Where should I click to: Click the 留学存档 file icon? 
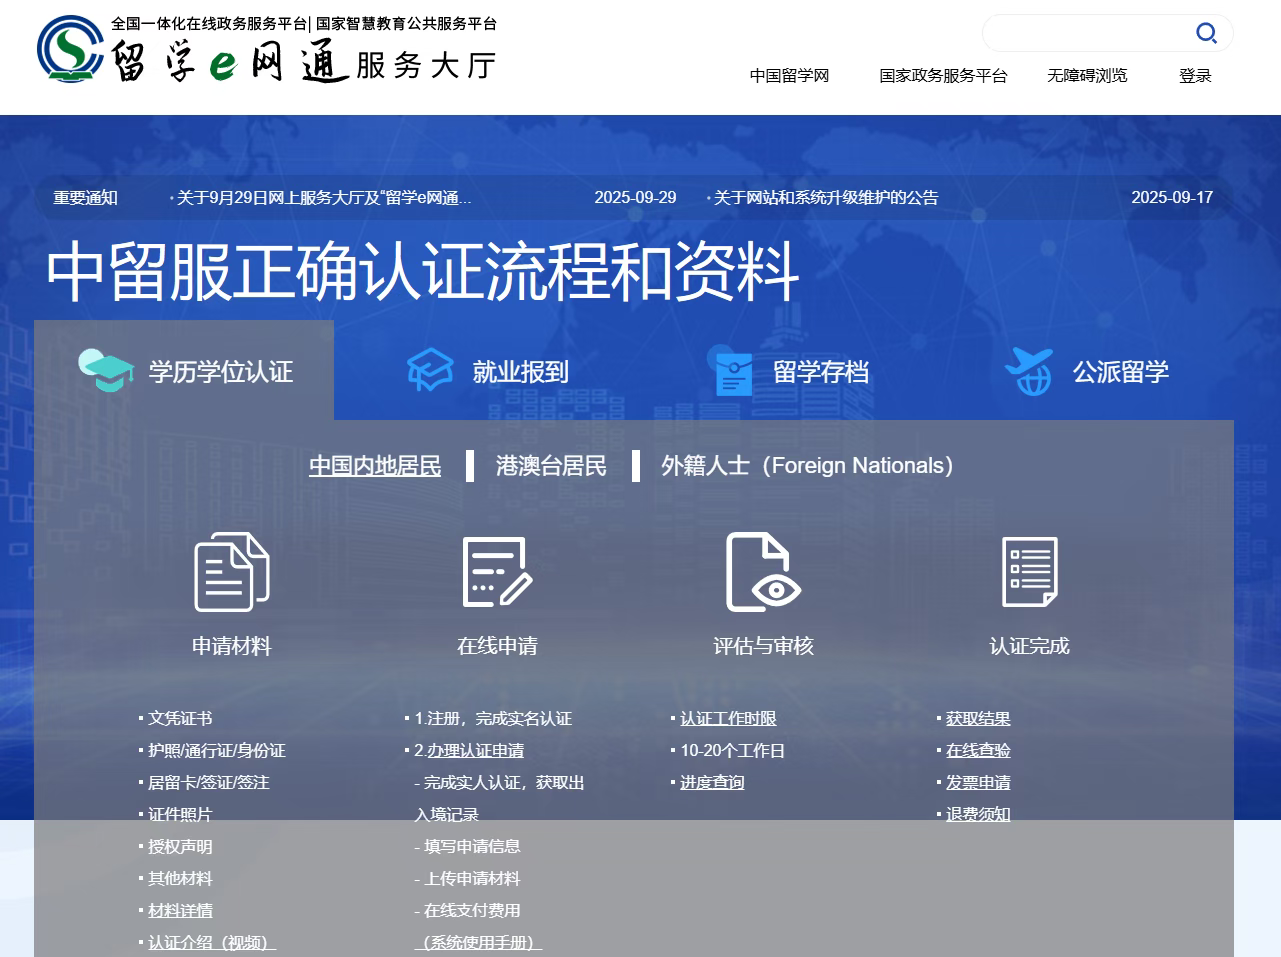[733, 371]
